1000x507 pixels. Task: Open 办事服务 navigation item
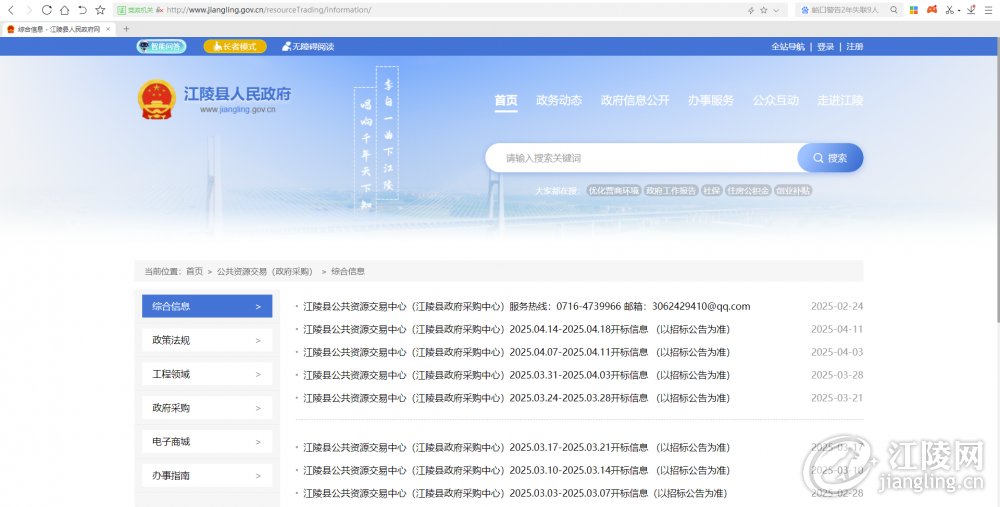(710, 100)
